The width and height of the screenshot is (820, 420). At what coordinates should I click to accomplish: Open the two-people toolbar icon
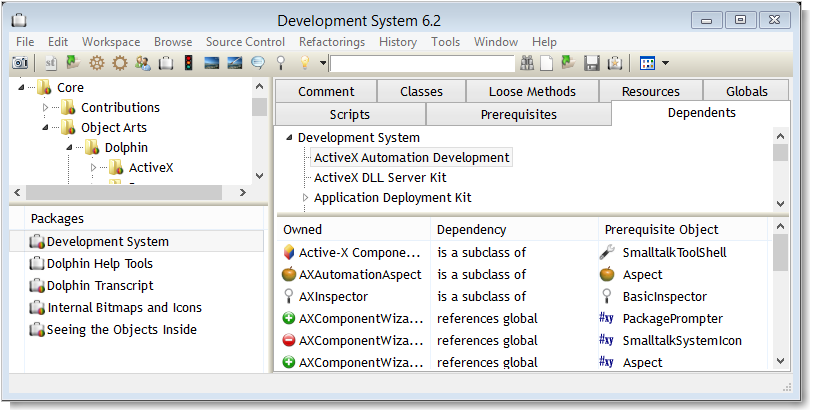pyautogui.click(x=143, y=63)
